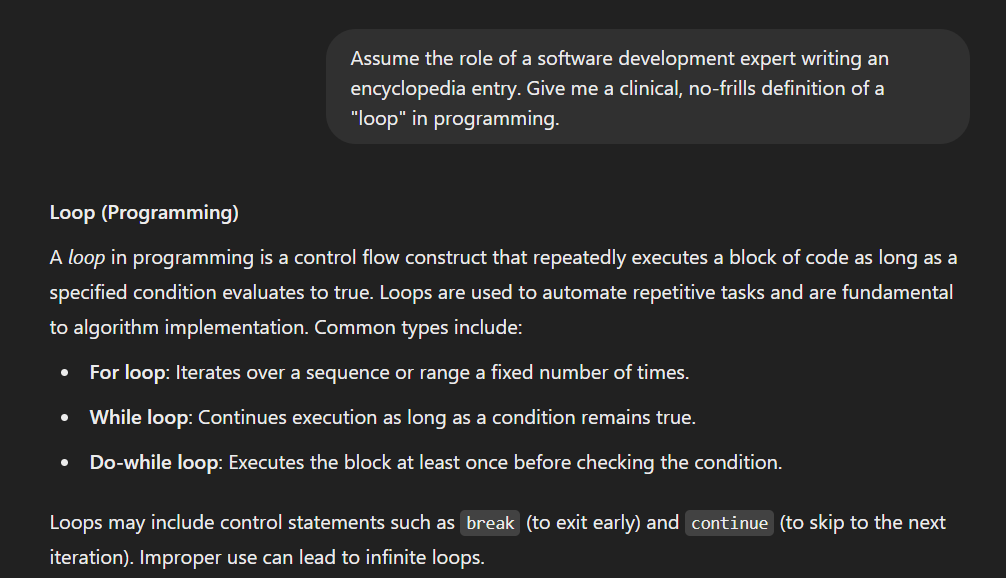Click the "break" inline code snippet
Image resolution: width=1006 pixels, height=578 pixels.
(x=490, y=523)
